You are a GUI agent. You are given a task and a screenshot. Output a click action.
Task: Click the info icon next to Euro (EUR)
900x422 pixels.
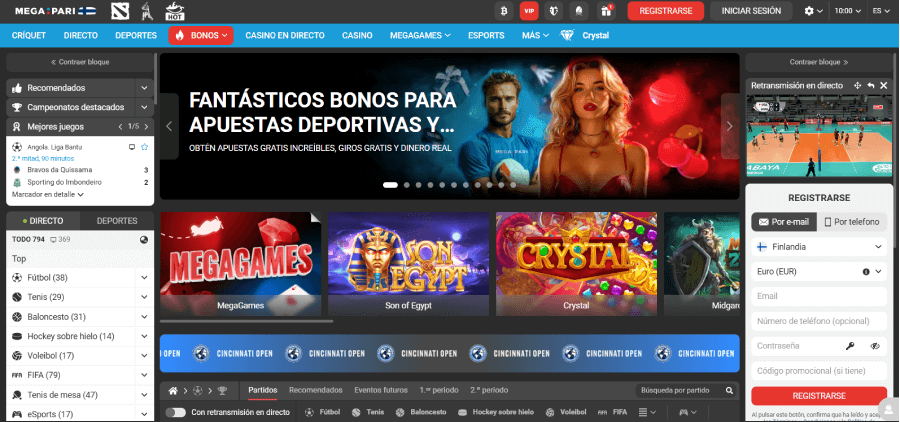(x=866, y=272)
